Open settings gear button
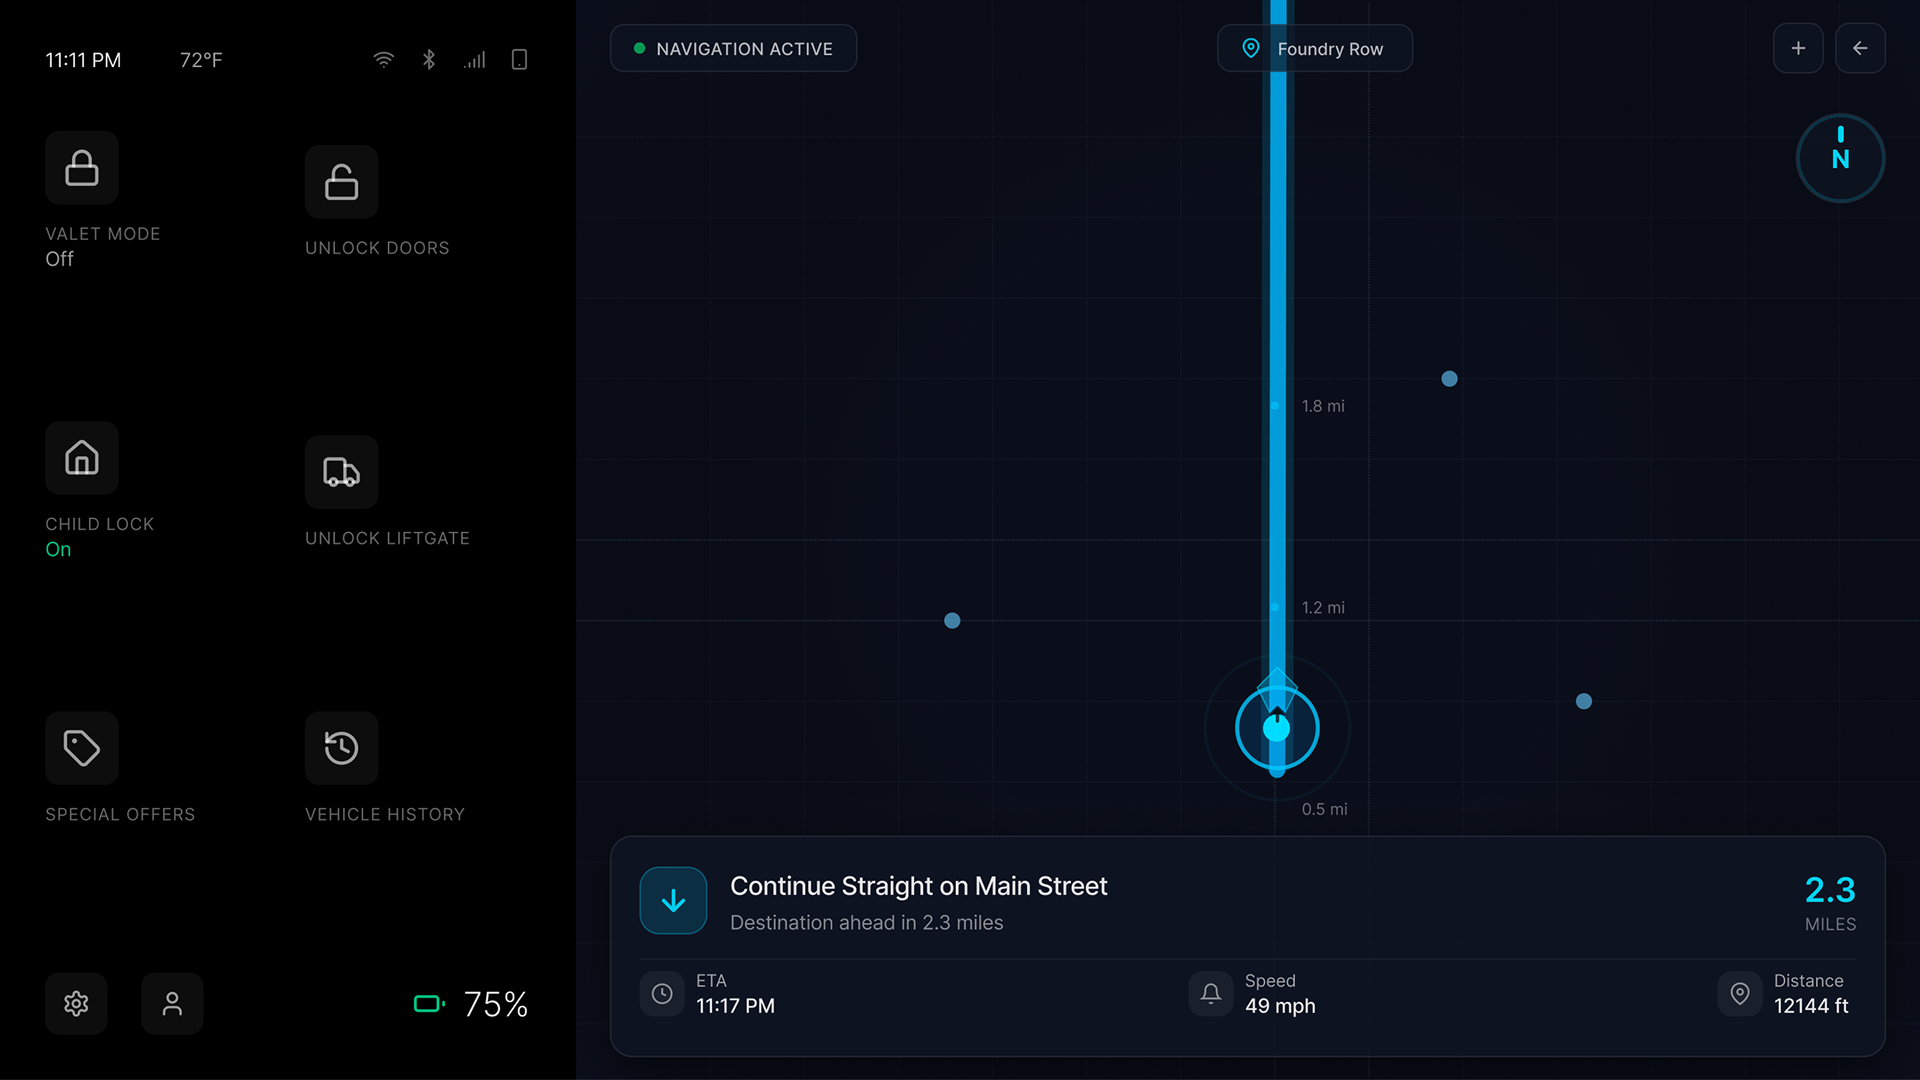1920x1080 pixels. [x=76, y=1003]
